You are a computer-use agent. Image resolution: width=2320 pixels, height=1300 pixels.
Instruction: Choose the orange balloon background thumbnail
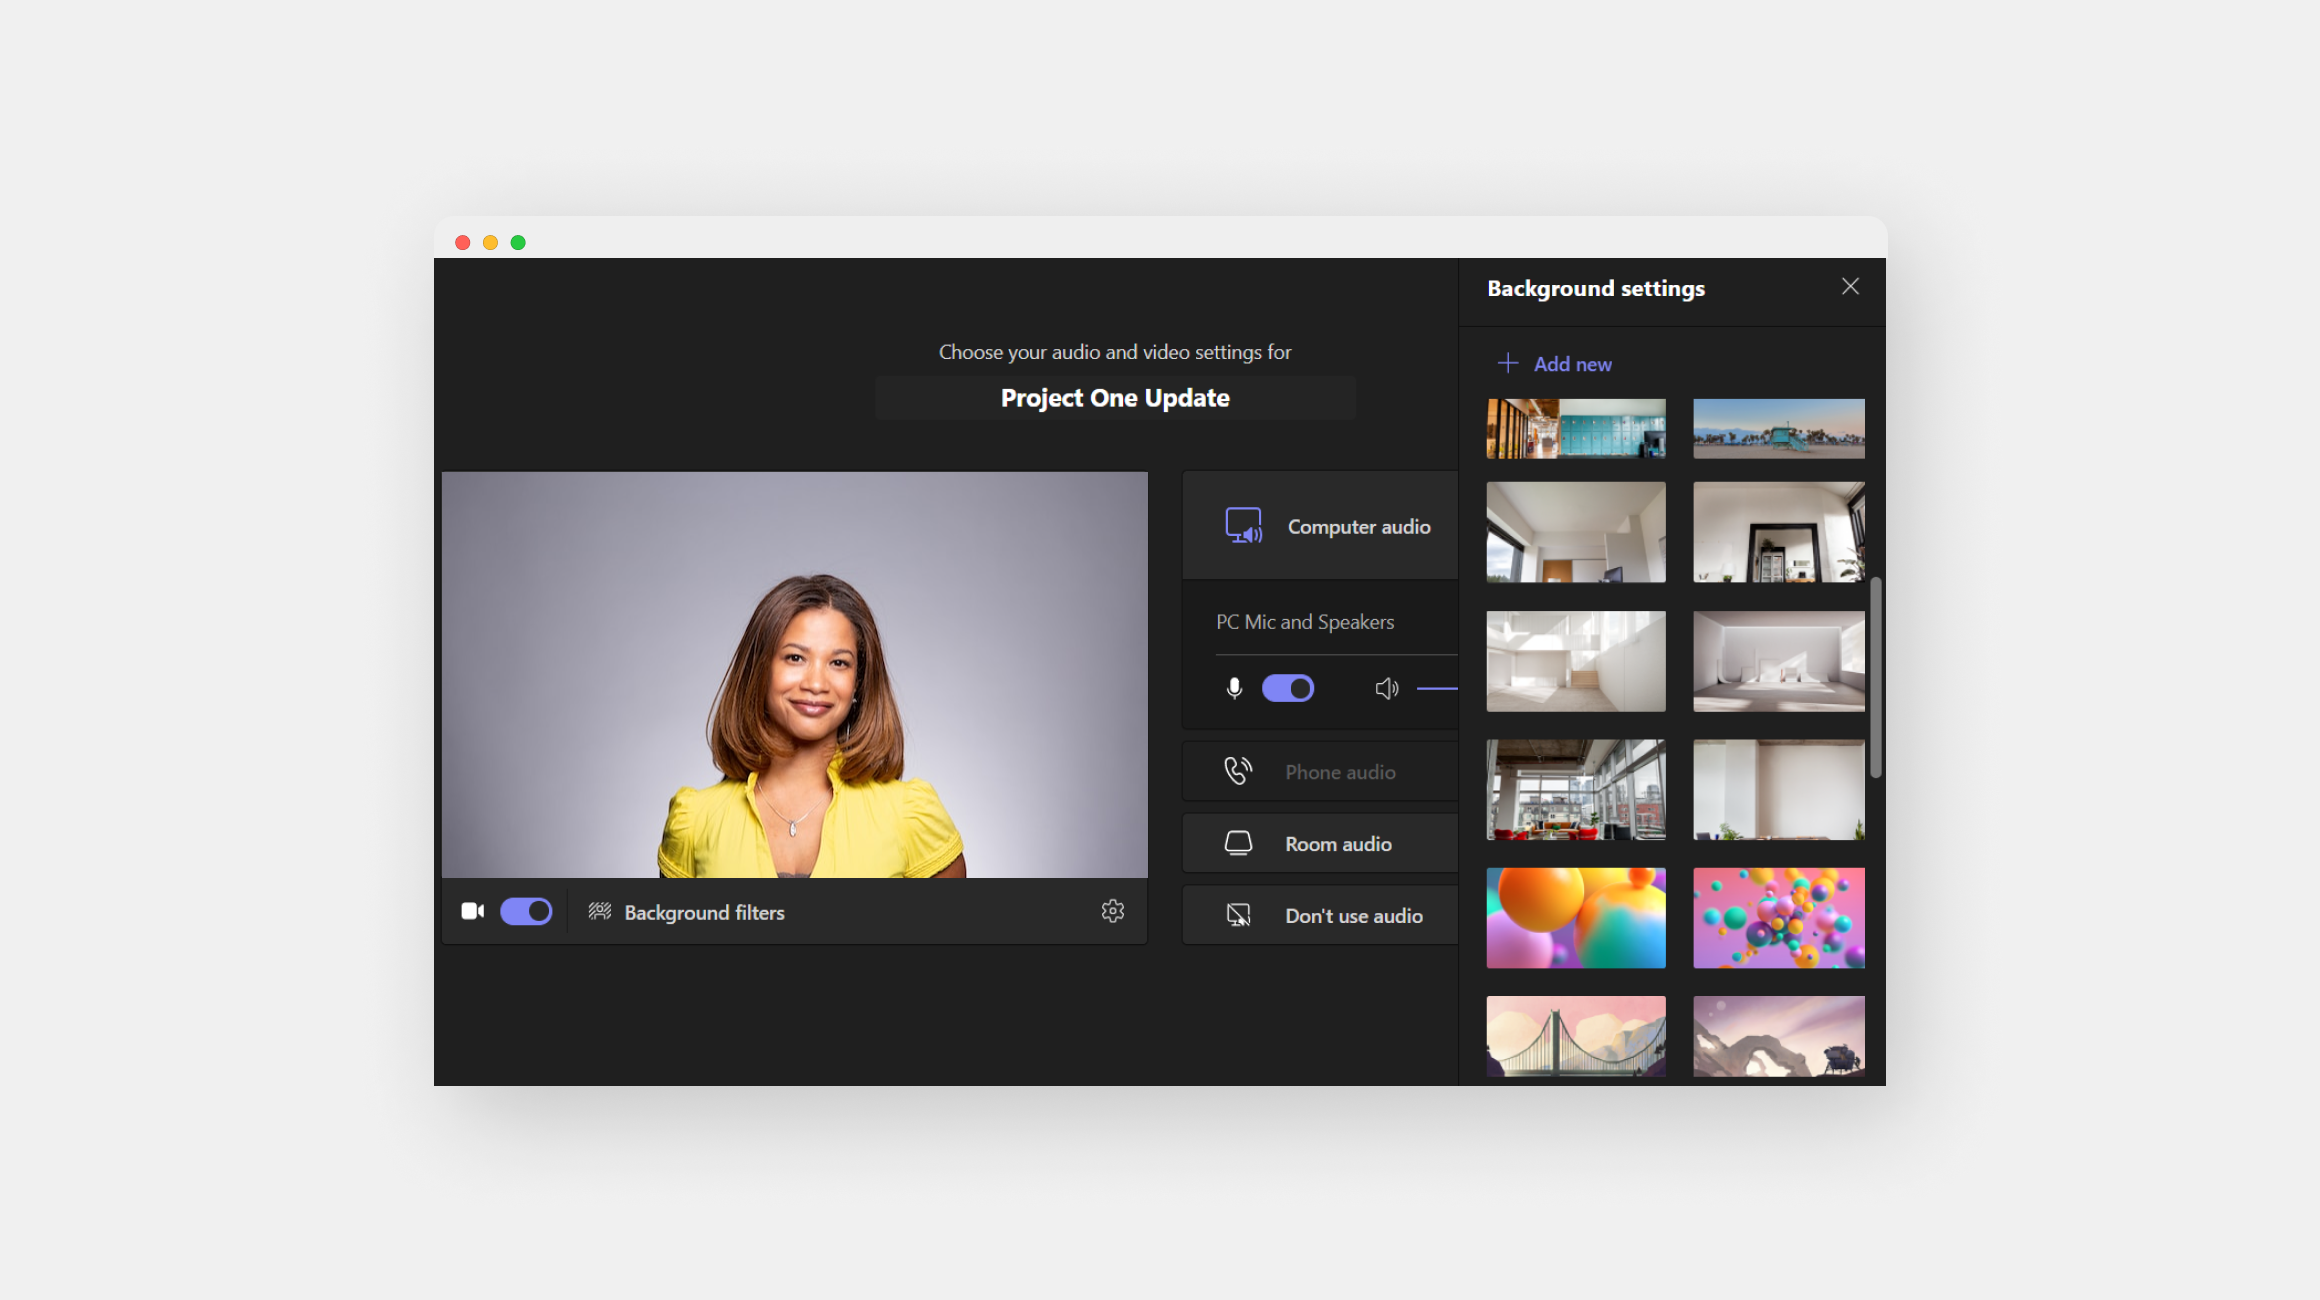[x=1576, y=918]
